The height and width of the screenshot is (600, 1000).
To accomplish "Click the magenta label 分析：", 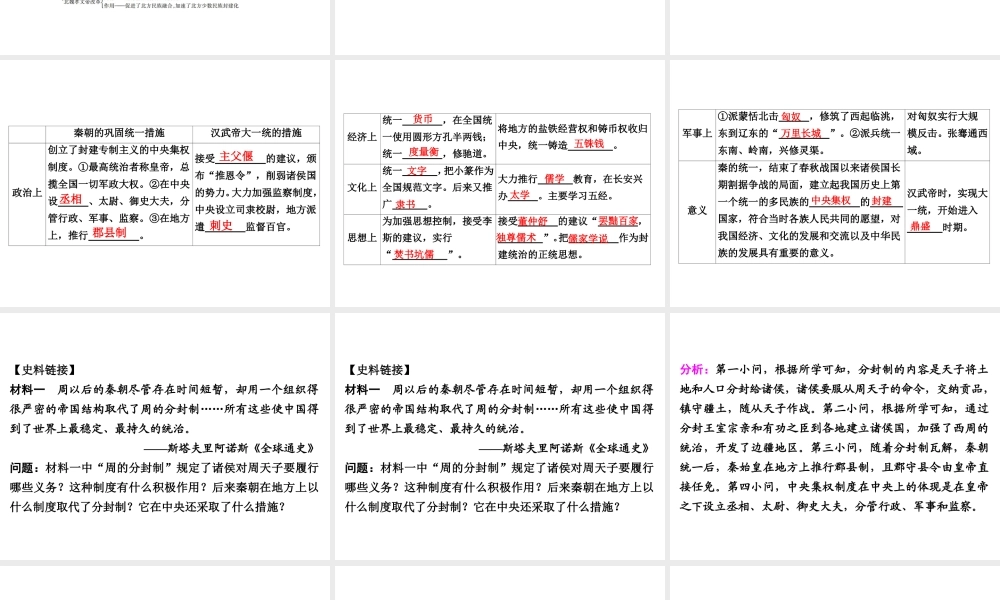I will tap(695, 369).
